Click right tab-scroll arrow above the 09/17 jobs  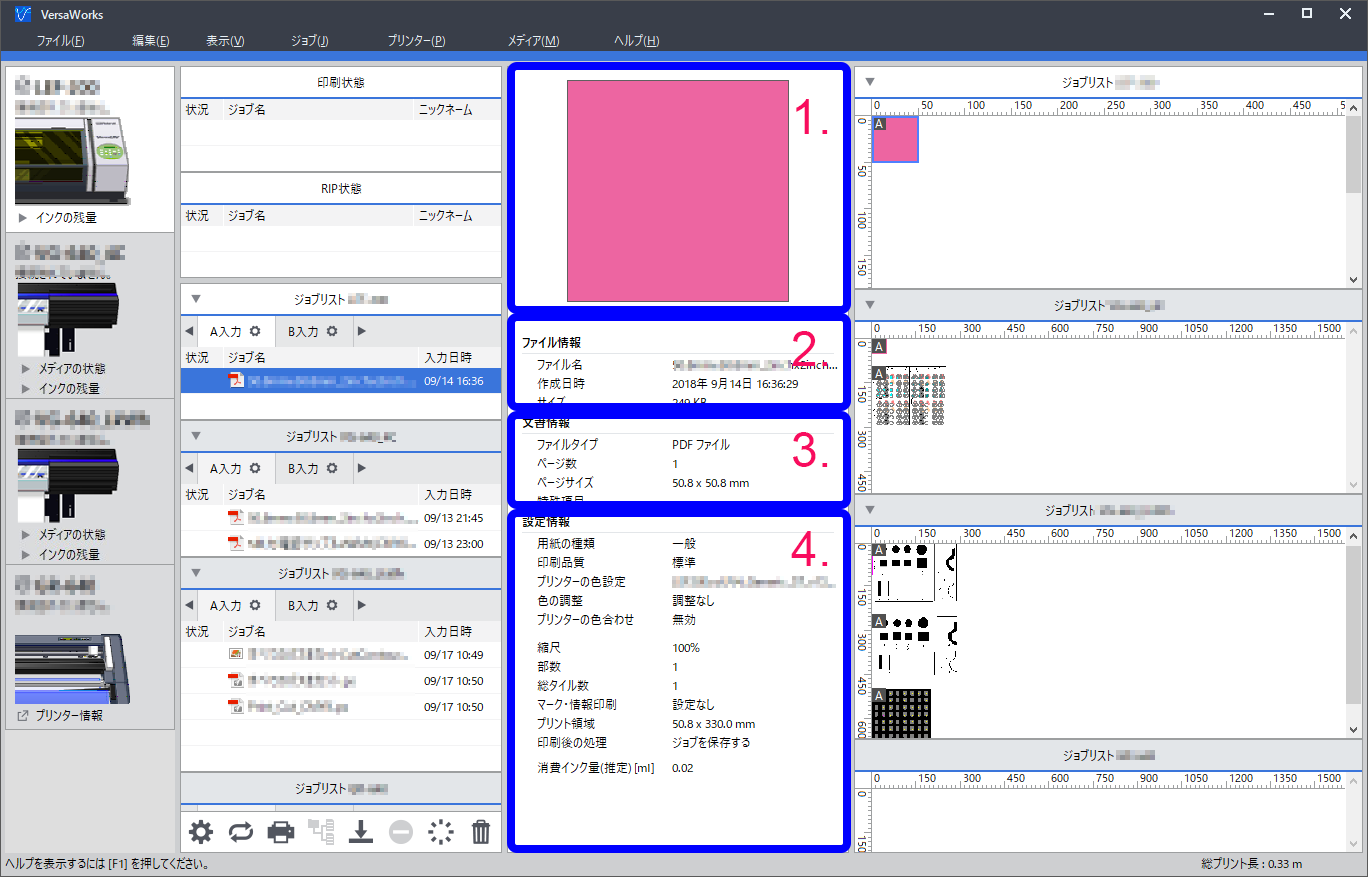pyautogui.click(x=362, y=605)
